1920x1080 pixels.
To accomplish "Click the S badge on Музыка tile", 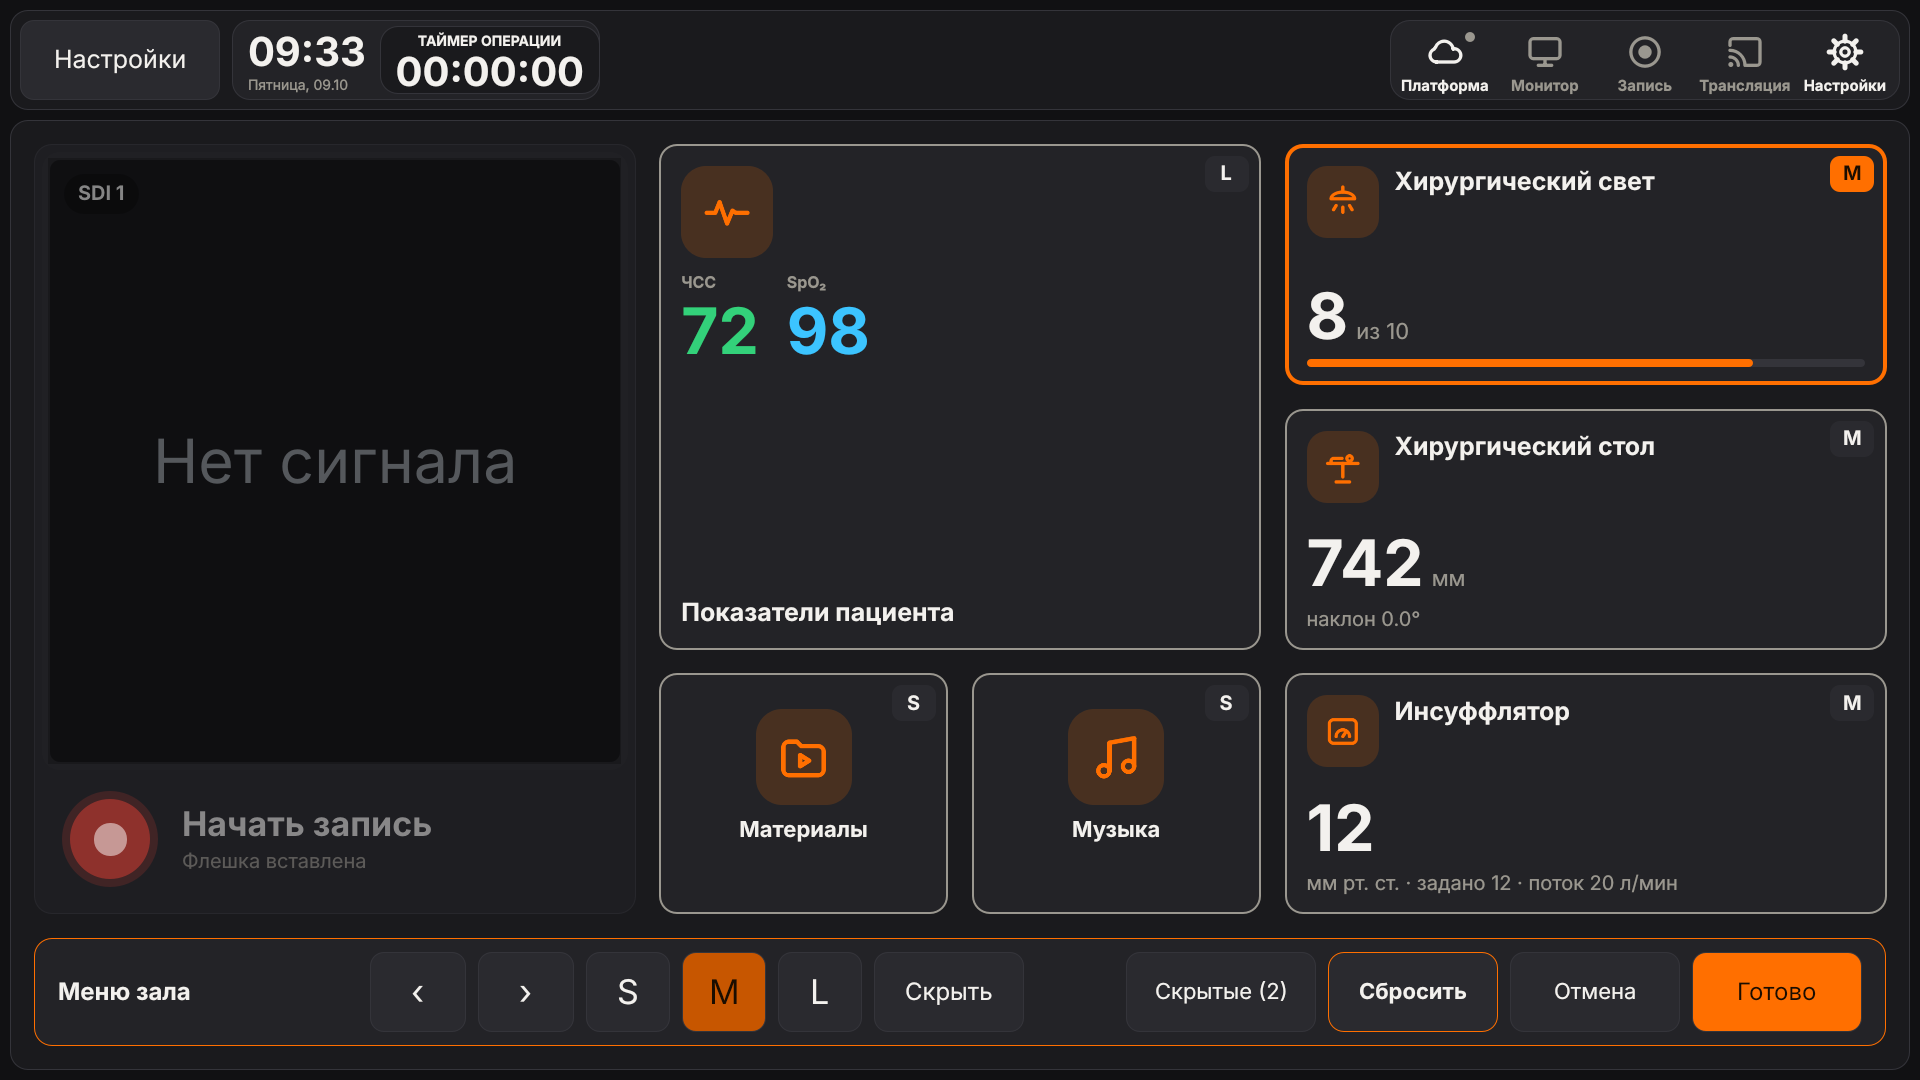I will pos(1226,703).
